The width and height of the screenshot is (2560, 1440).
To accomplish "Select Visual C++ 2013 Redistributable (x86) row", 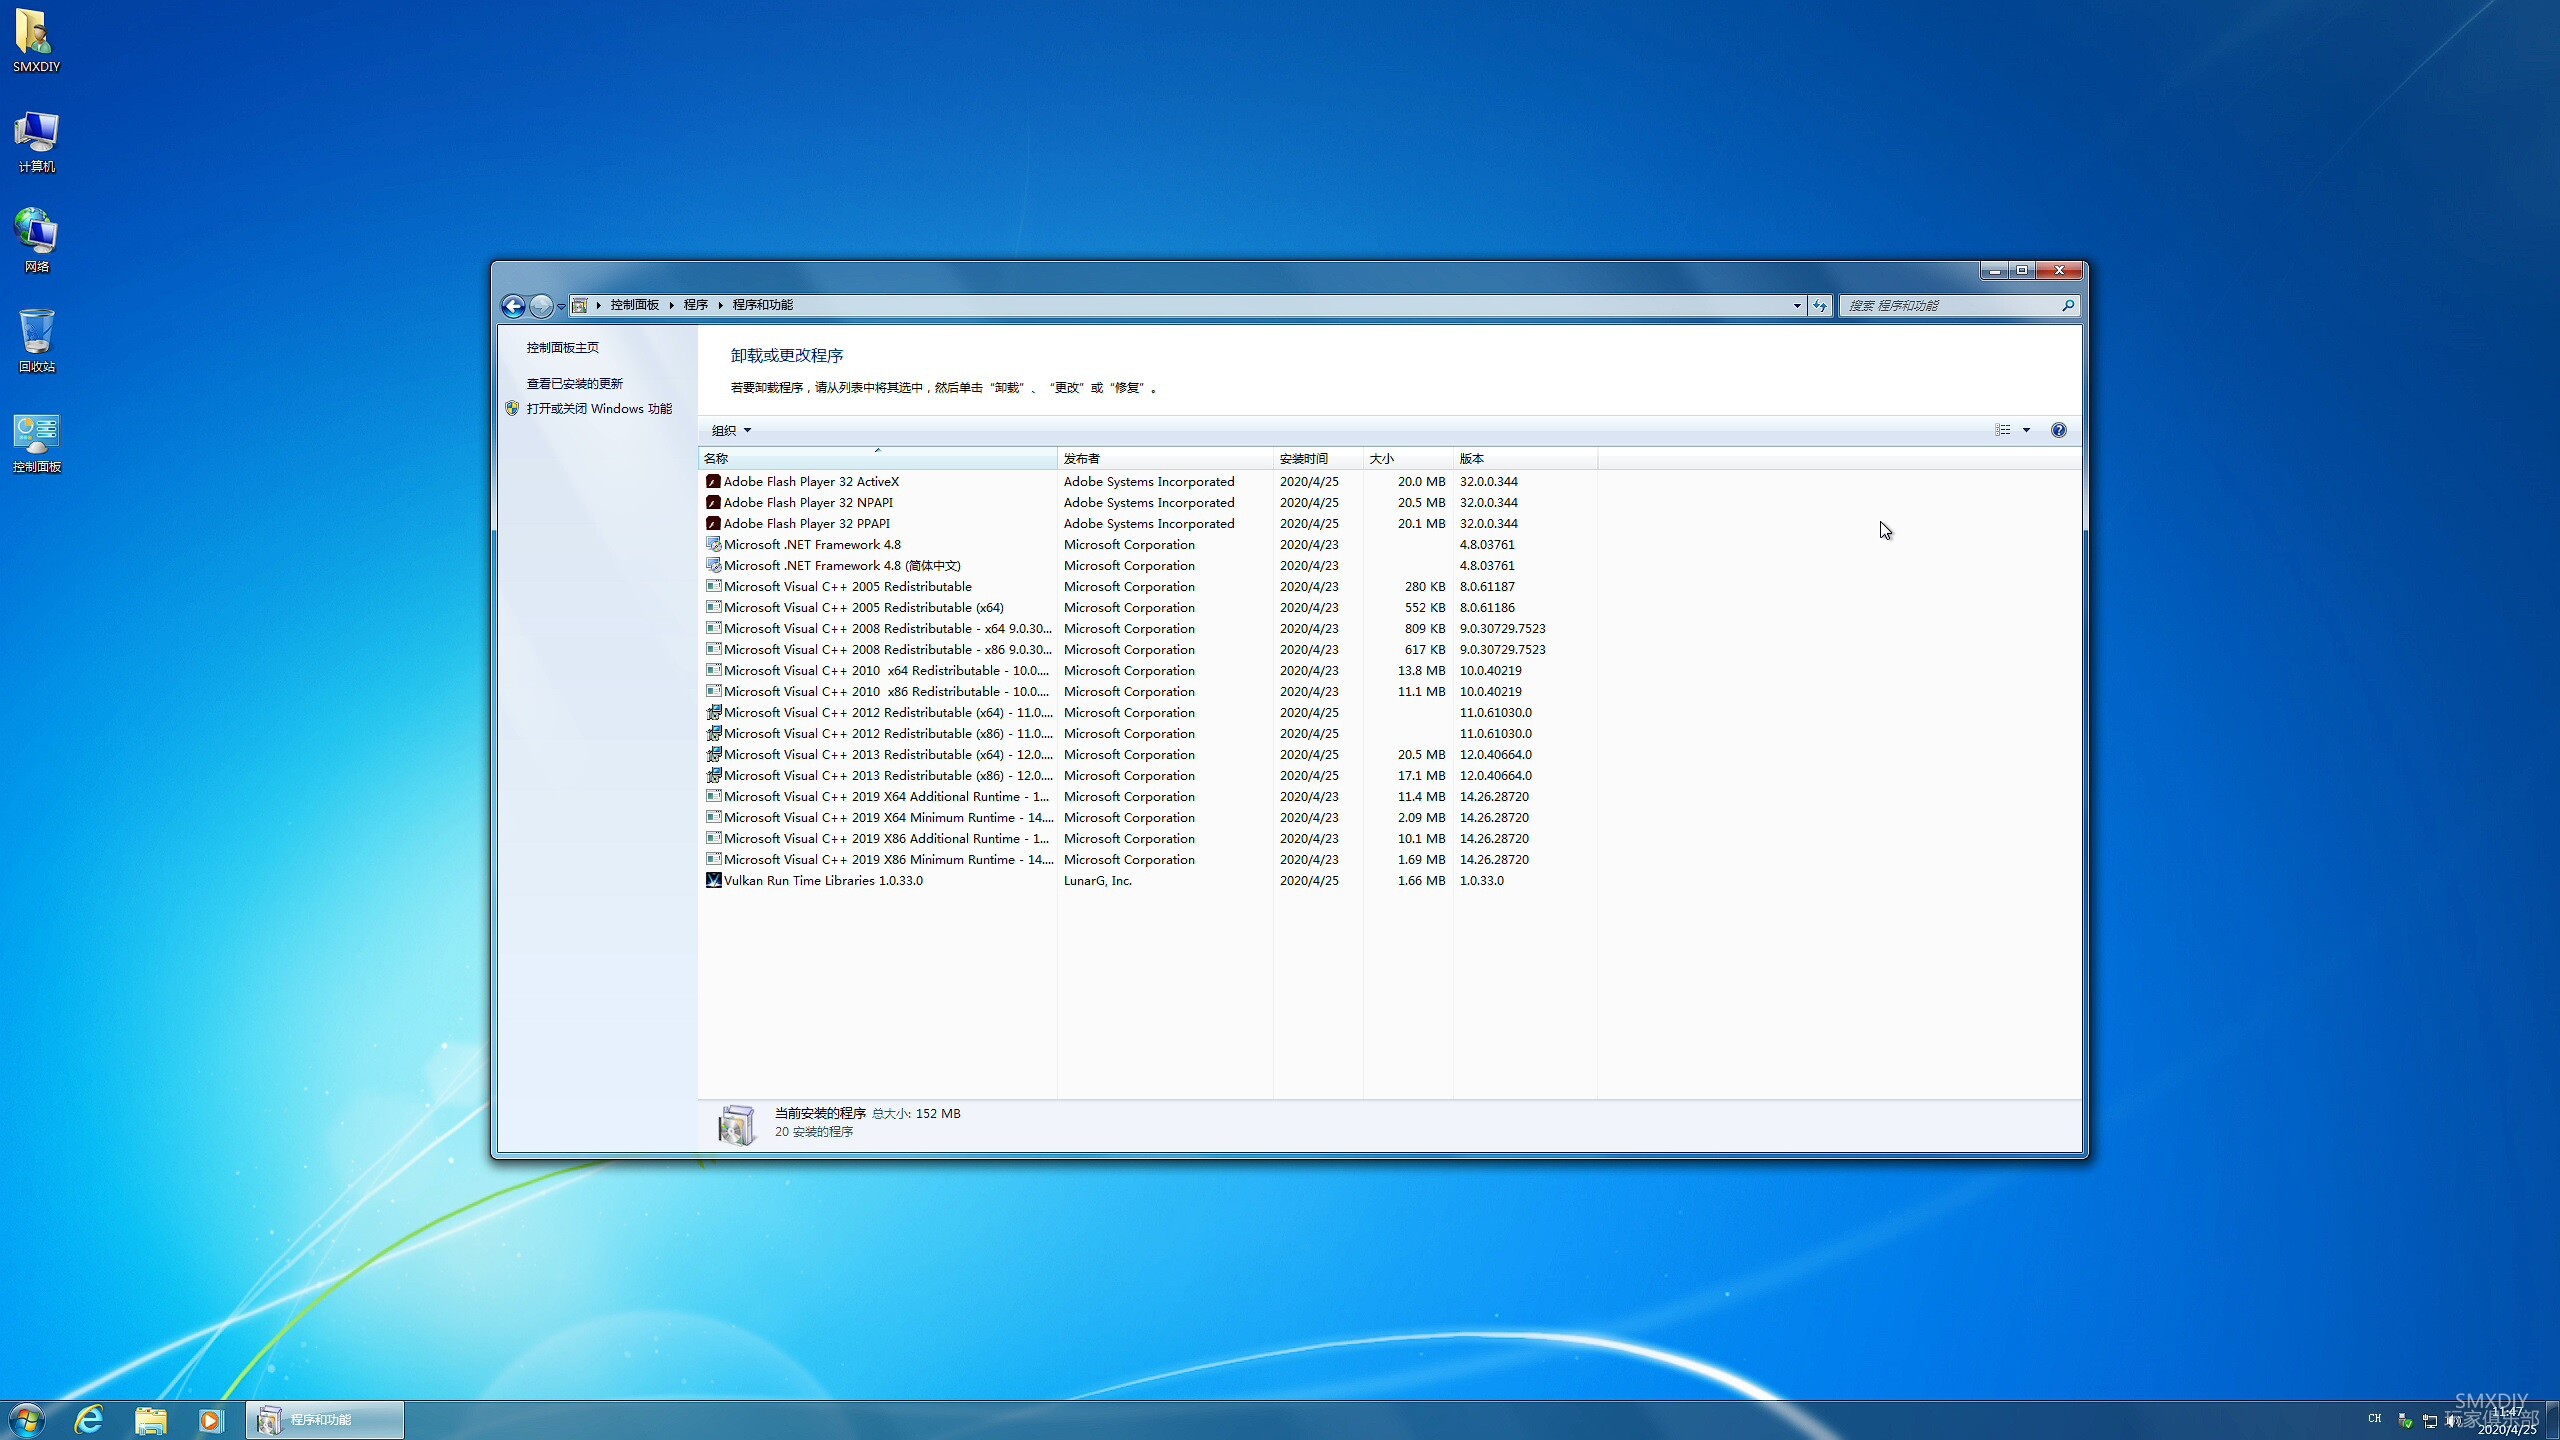I will 1150,776.
